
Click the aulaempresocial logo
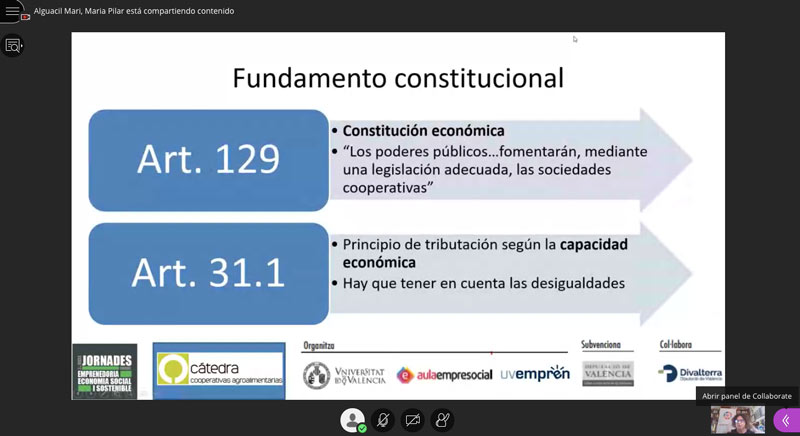click(444, 375)
